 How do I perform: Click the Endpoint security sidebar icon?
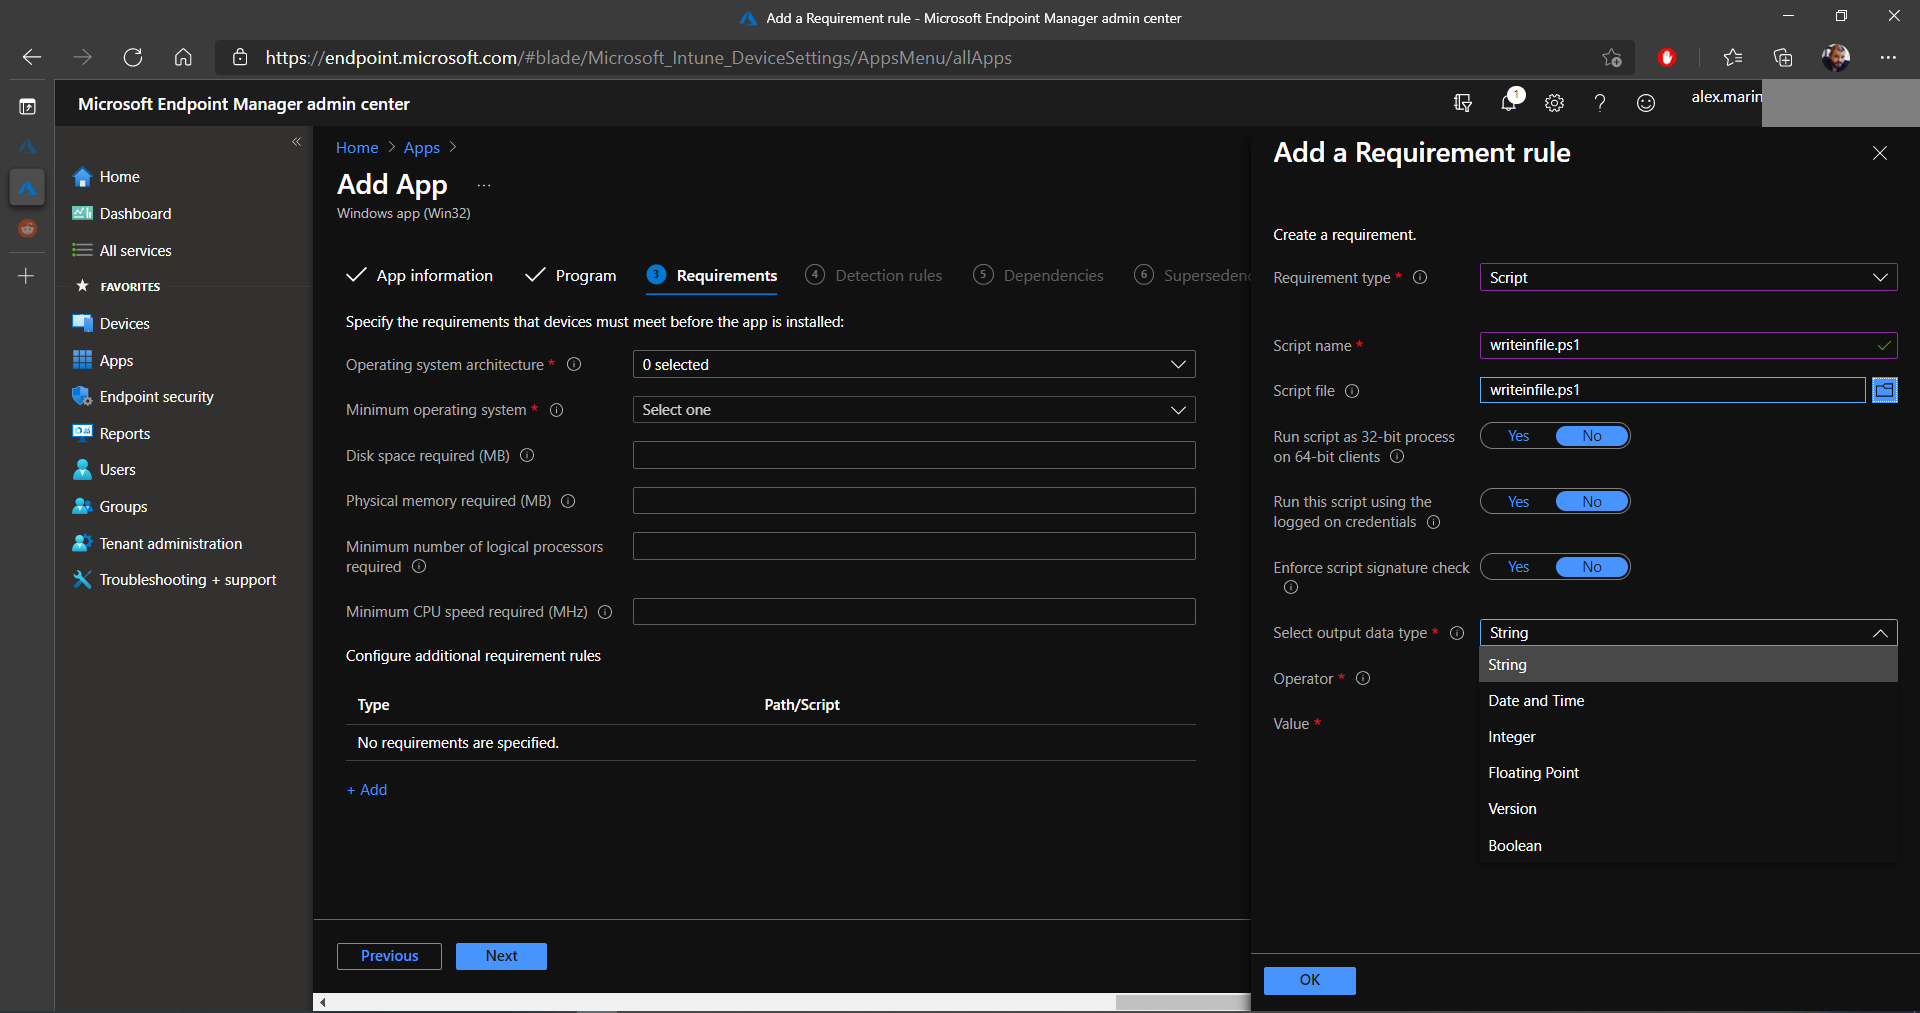coord(82,397)
